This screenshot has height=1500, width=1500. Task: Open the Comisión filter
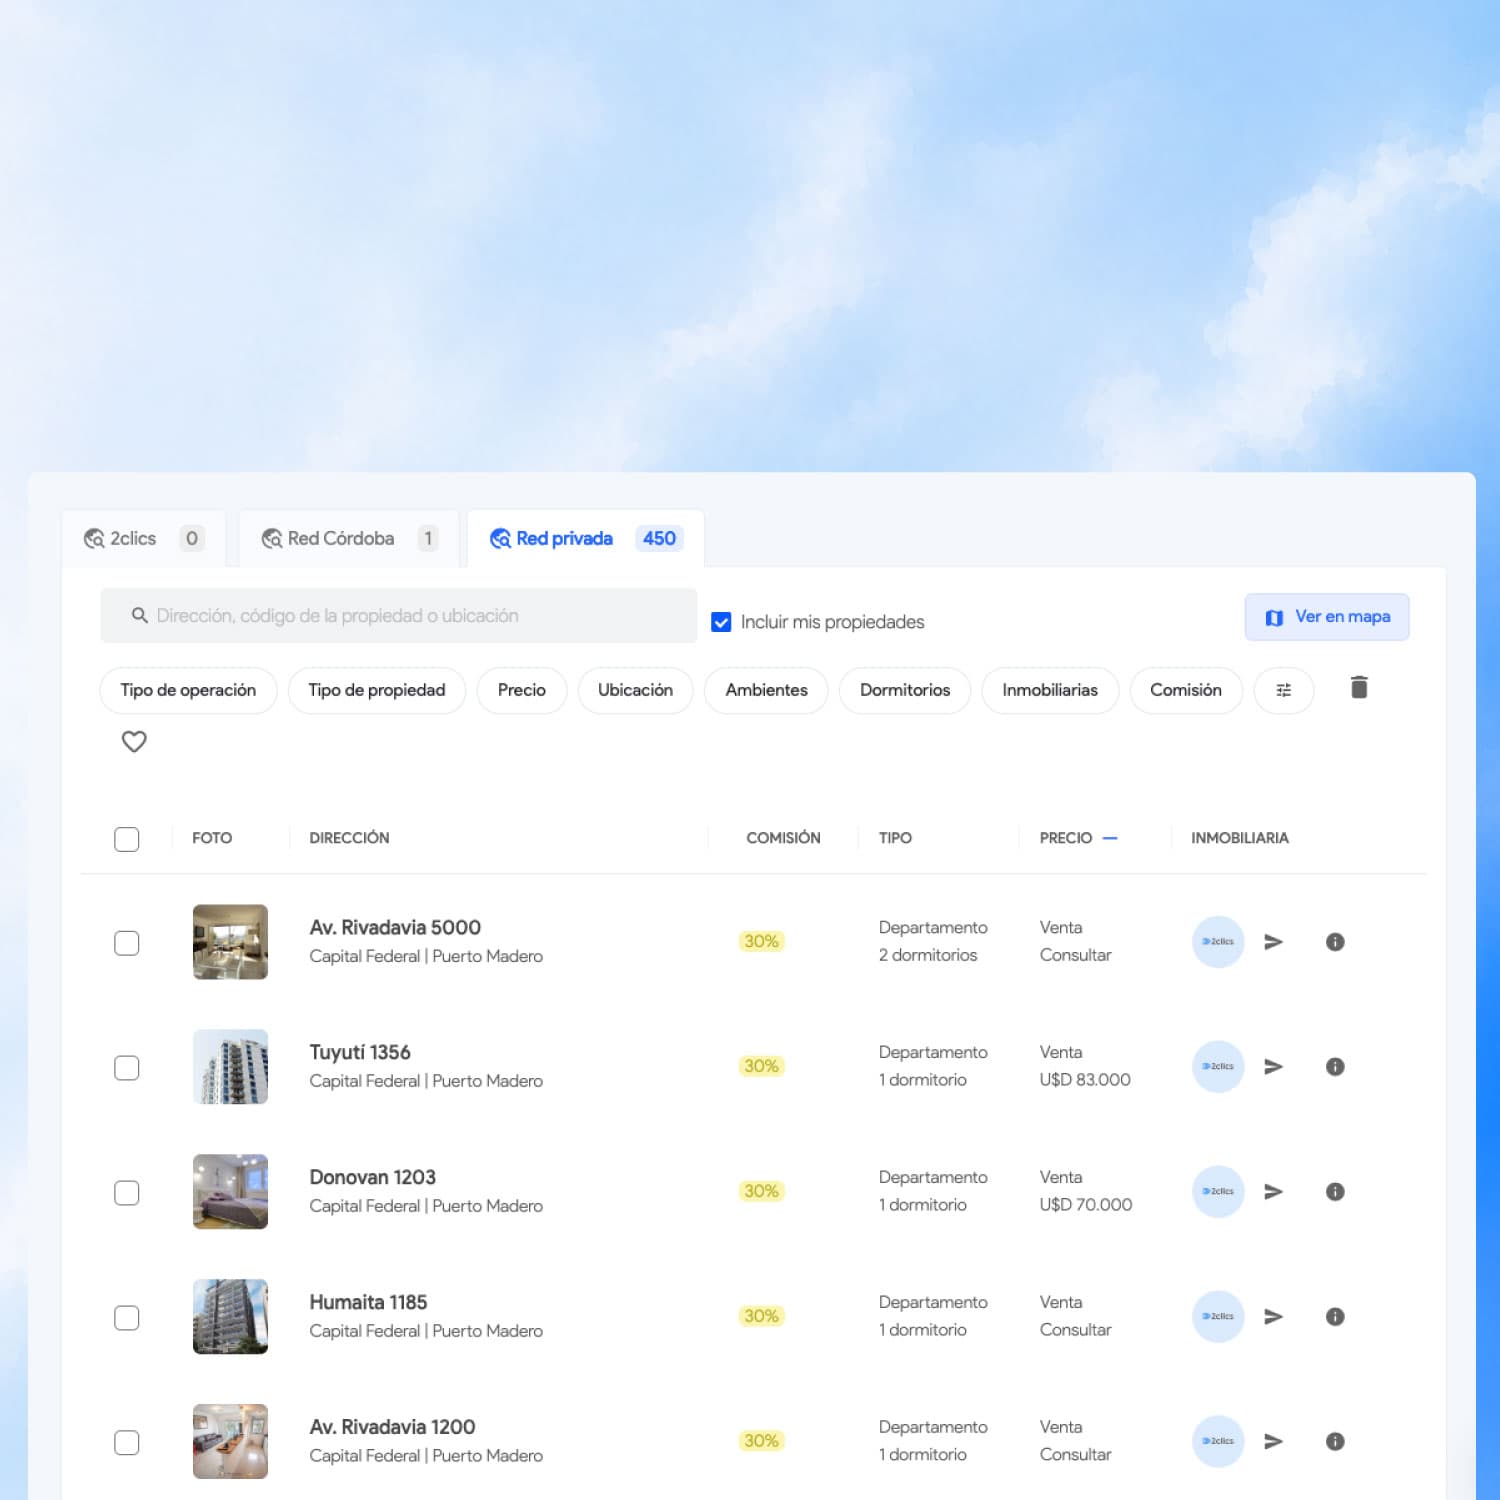click(x=1186, y=690)
